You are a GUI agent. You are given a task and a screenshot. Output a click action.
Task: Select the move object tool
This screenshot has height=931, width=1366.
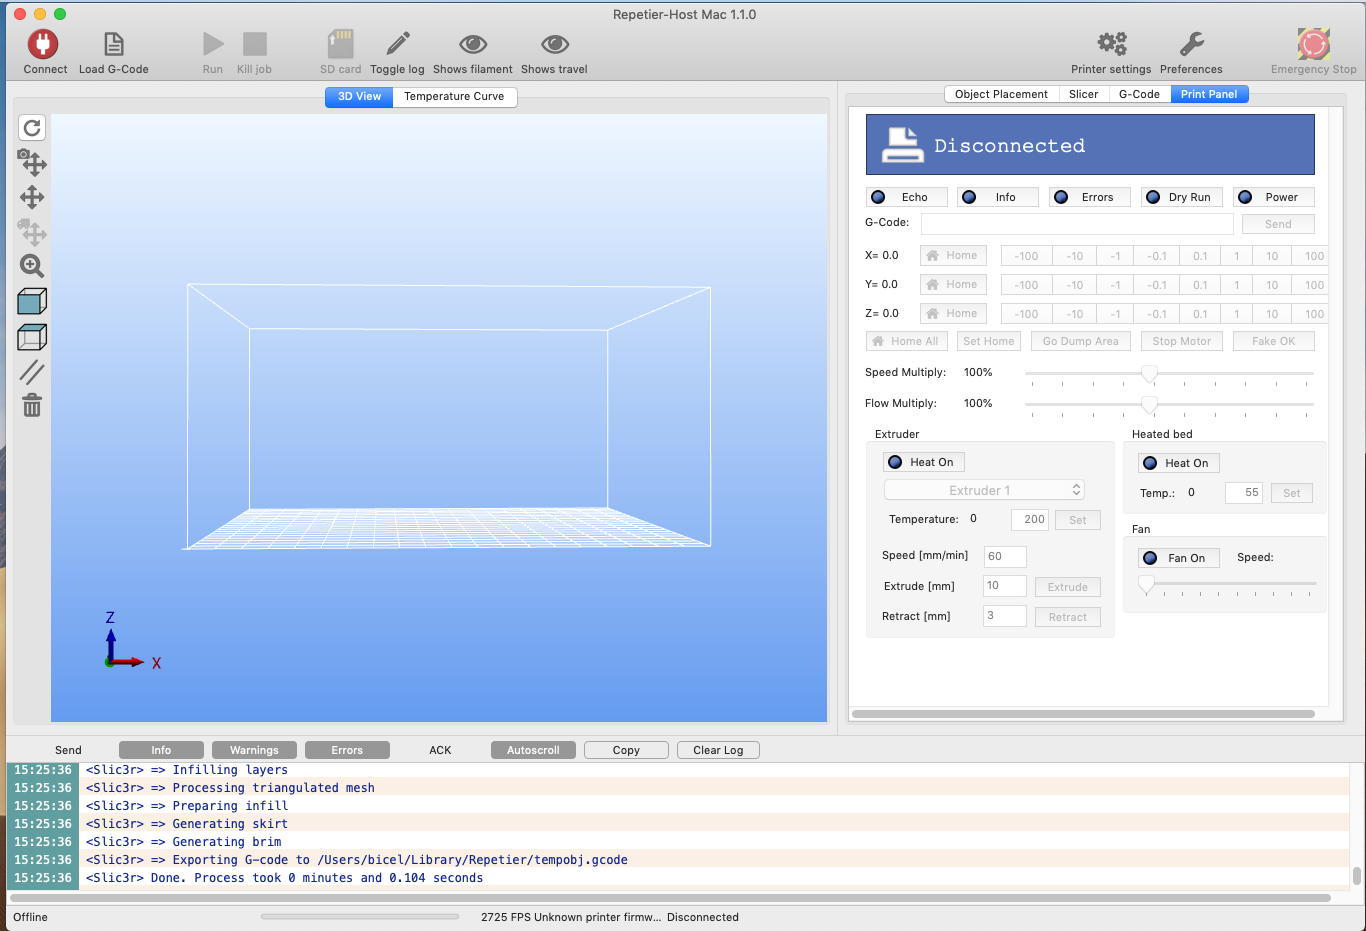tap(32, 232)
